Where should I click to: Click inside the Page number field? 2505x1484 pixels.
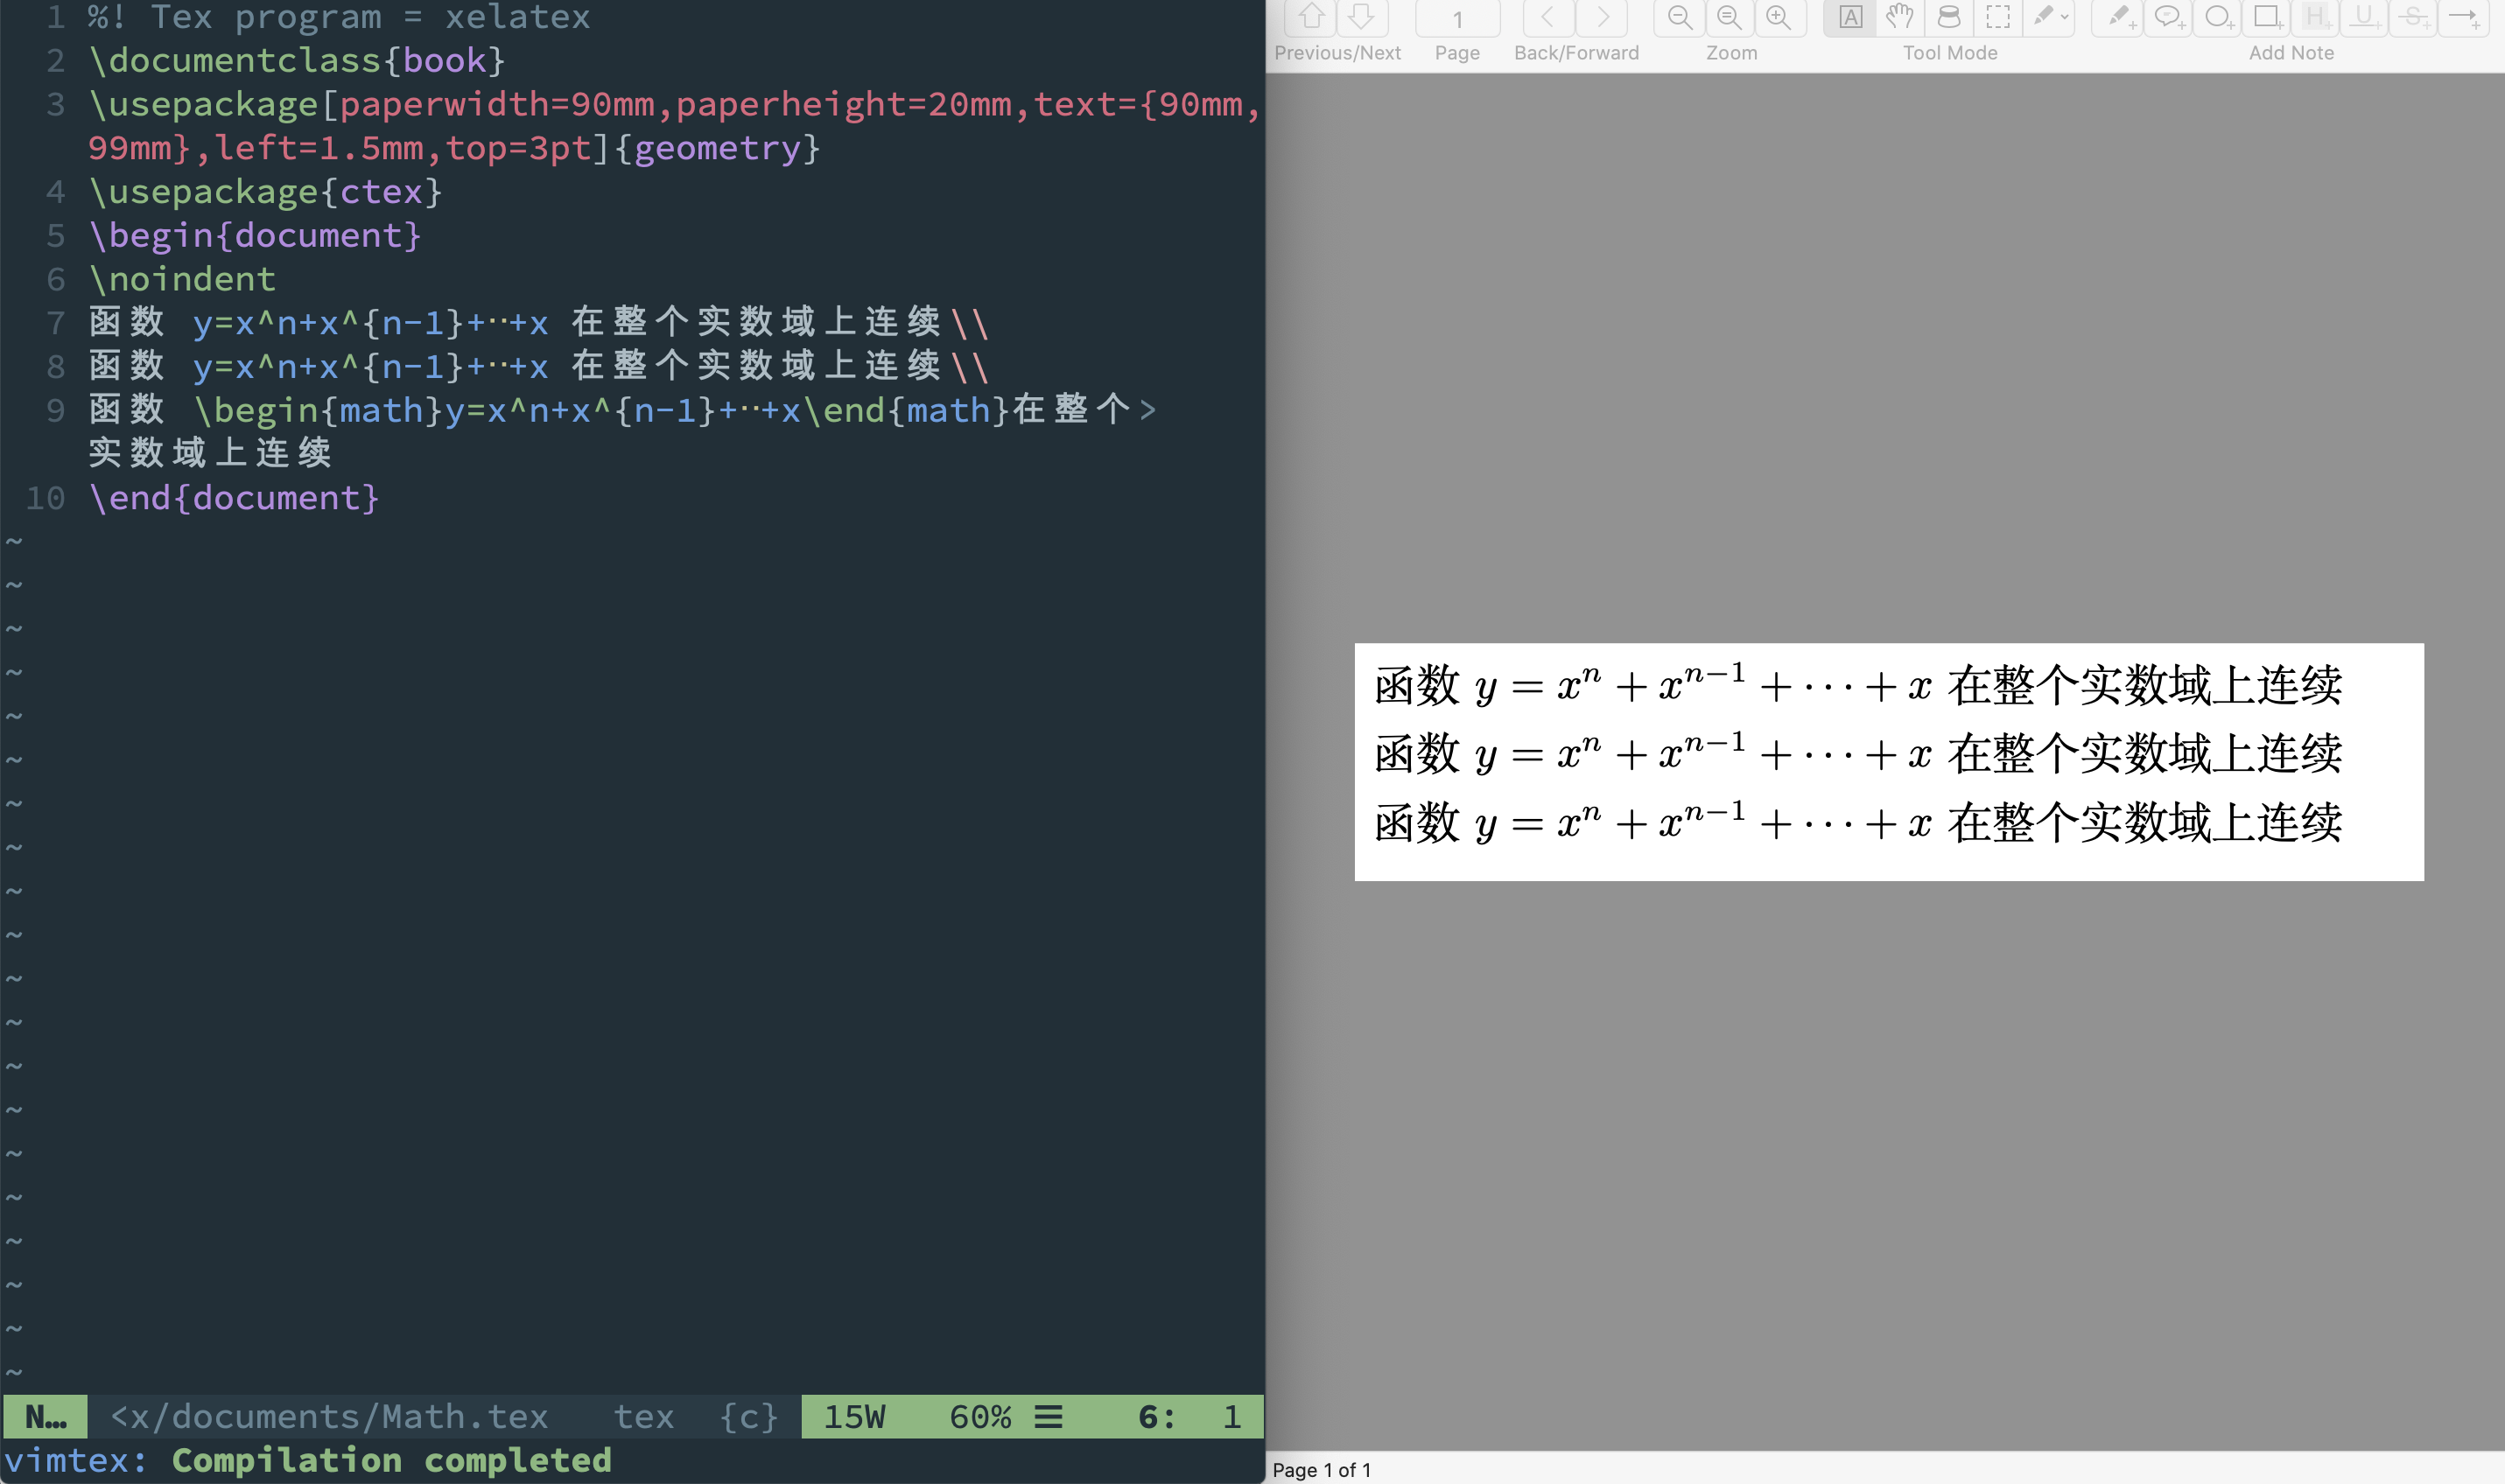tap(1457, 17)
